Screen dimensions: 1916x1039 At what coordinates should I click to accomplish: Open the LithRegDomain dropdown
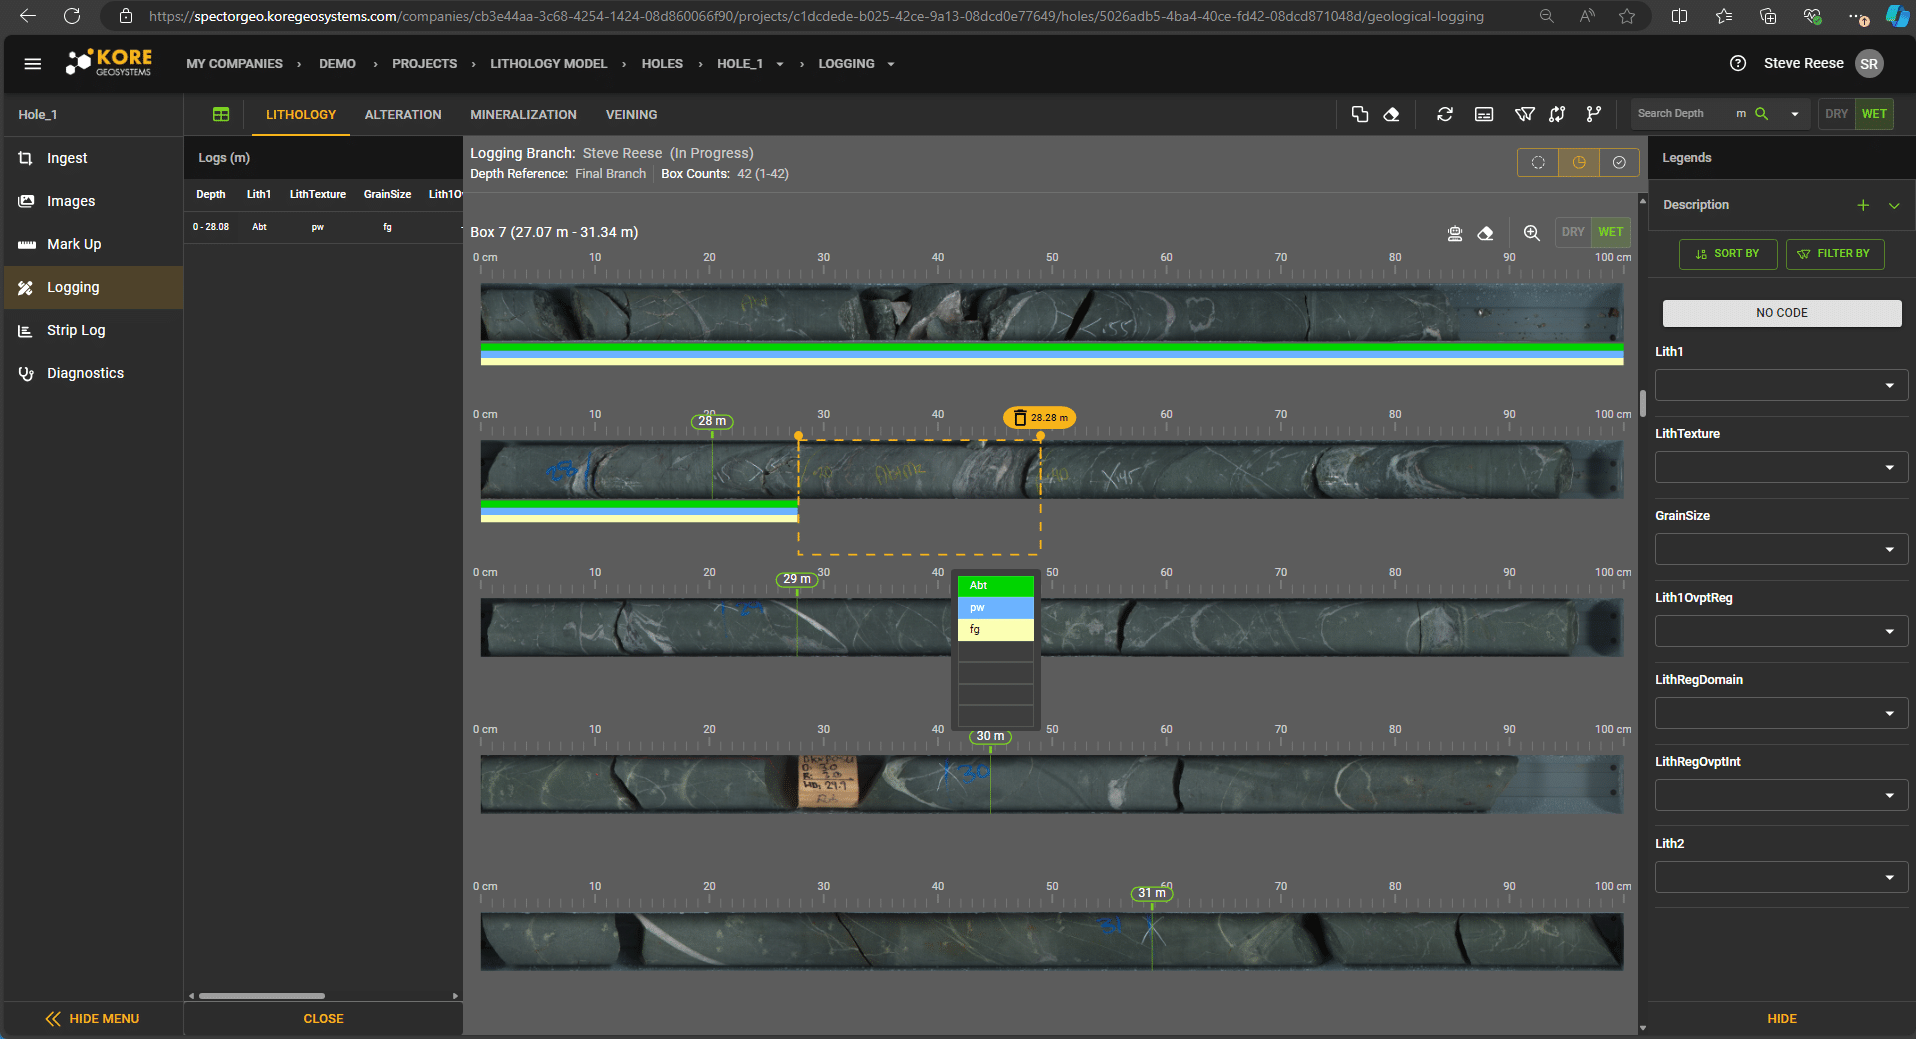click(x=1781, y=713)
